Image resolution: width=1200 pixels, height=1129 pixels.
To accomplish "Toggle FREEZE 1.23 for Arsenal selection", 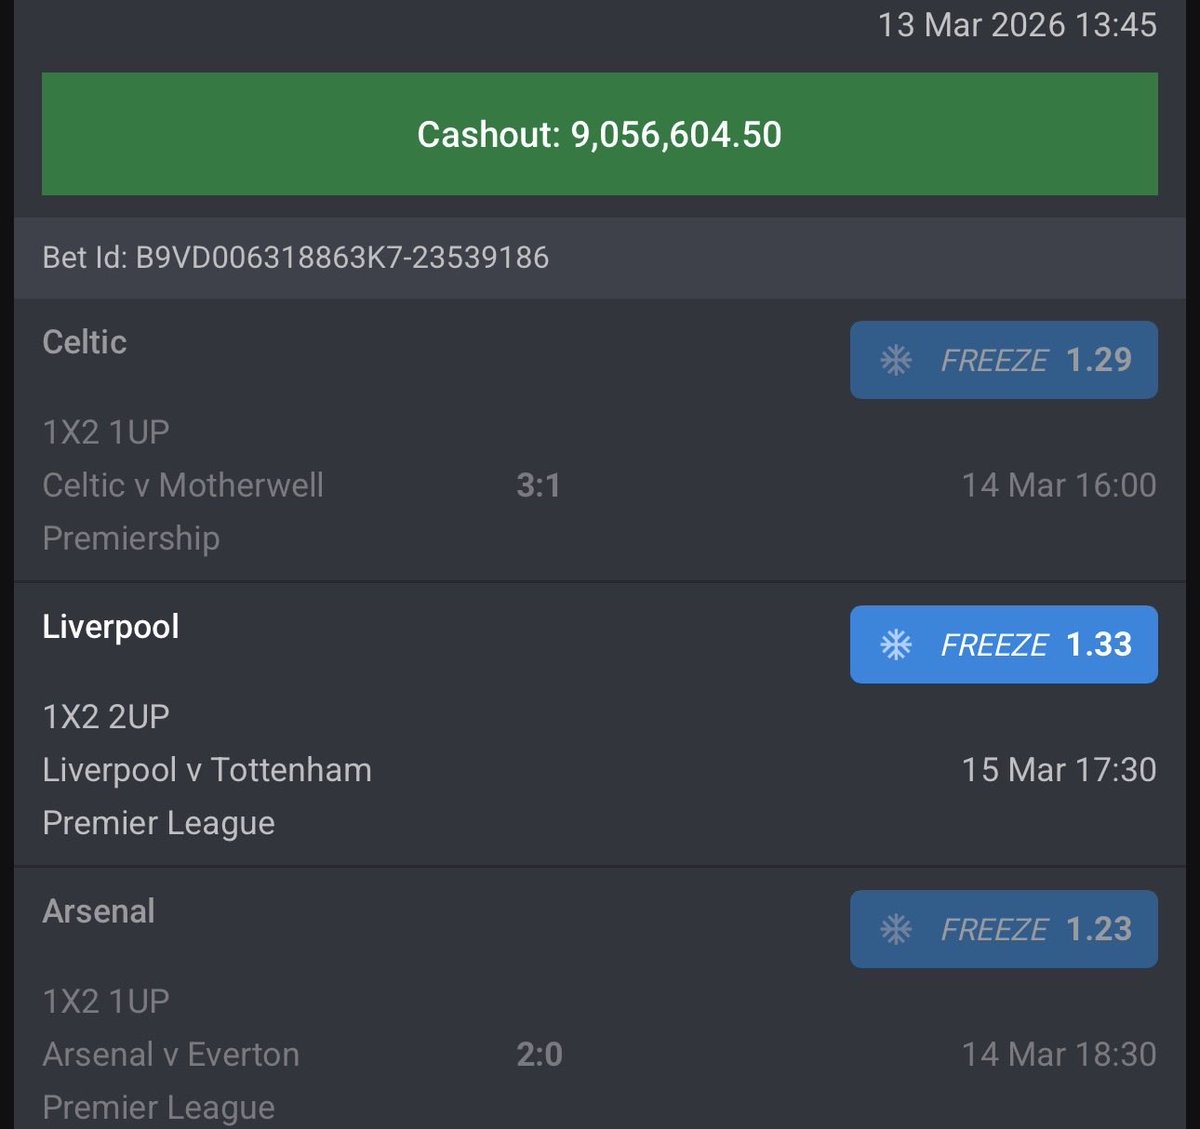I will 1004,929.
